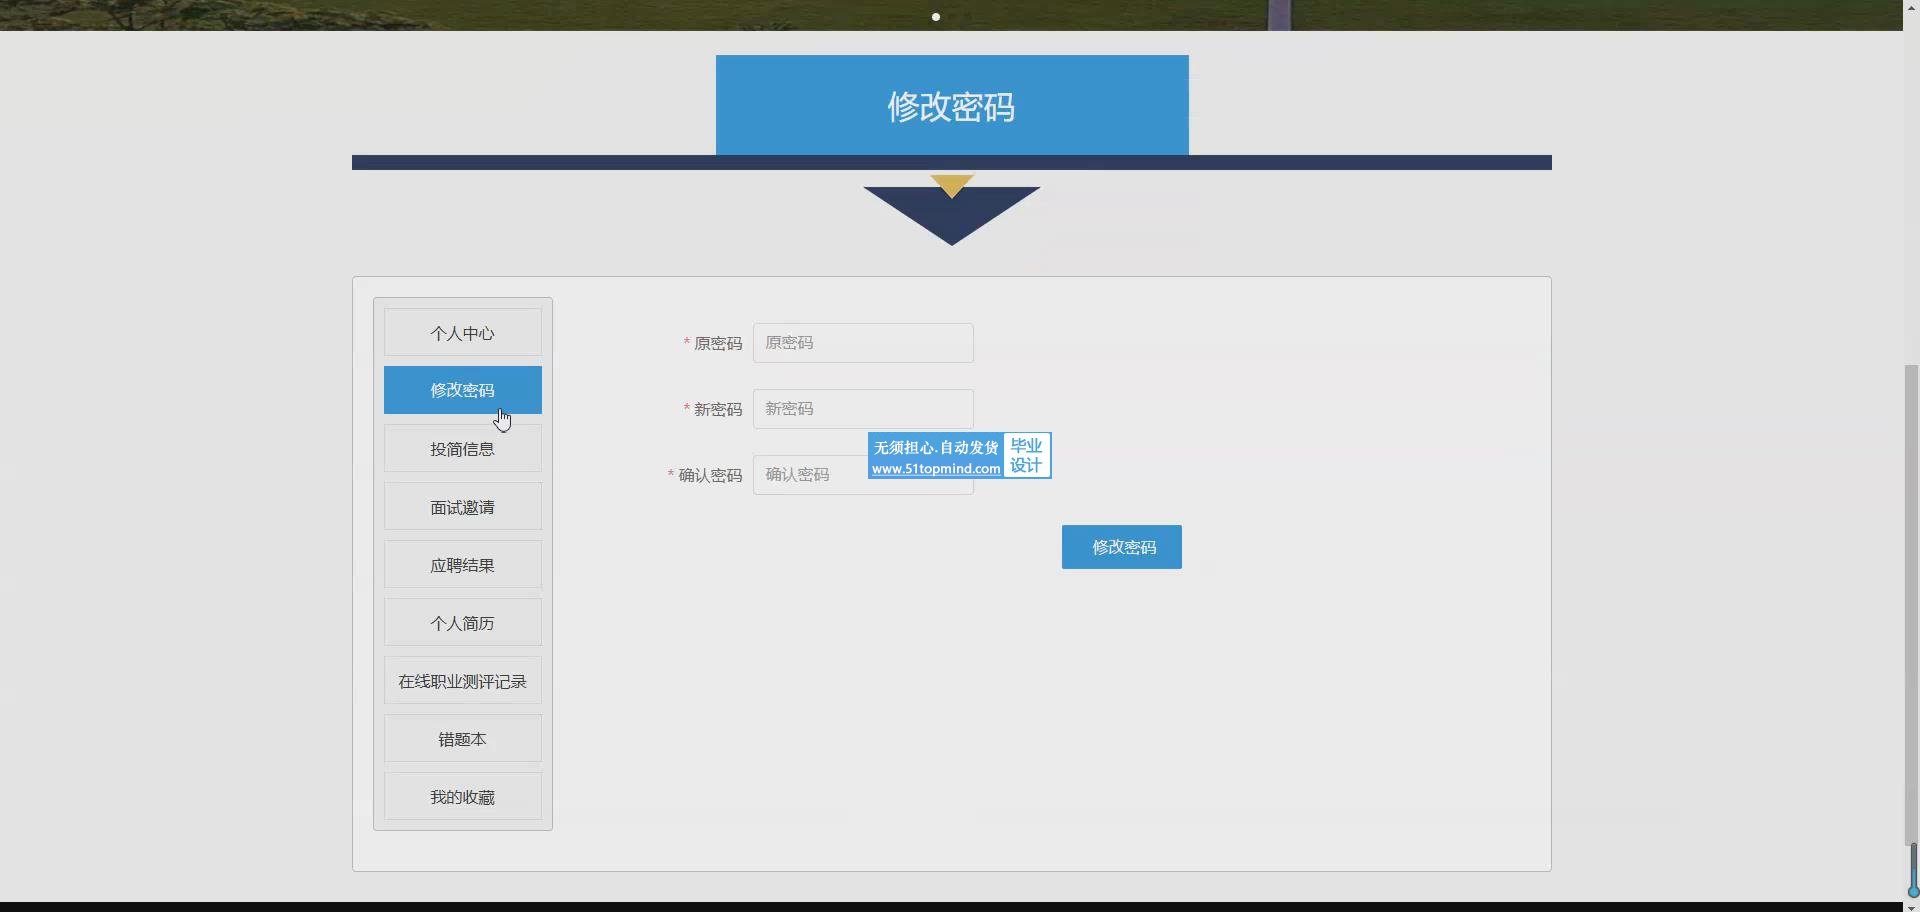
Task: Open the 个人简历 sidebar entry
Action: [x=462, y=623]
